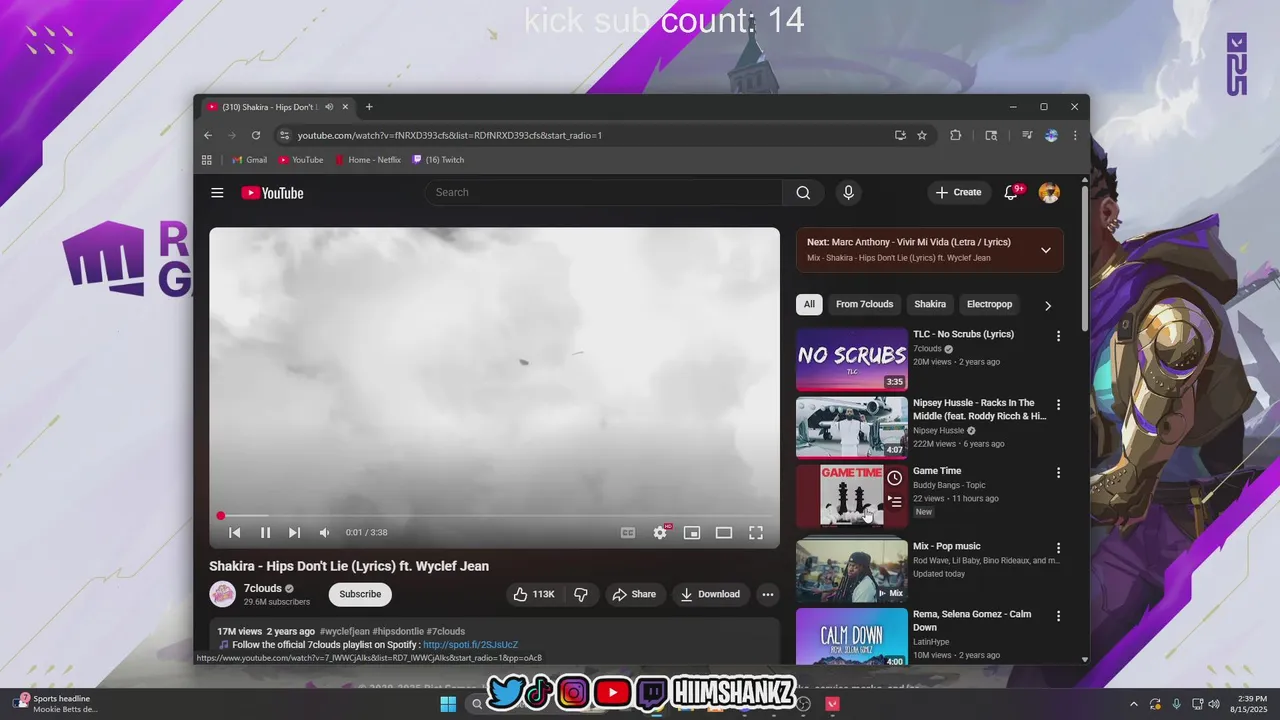Open YouTube notifications bell
Viewport: 1280px width, 720px height.
click(x=1011, y=193)
